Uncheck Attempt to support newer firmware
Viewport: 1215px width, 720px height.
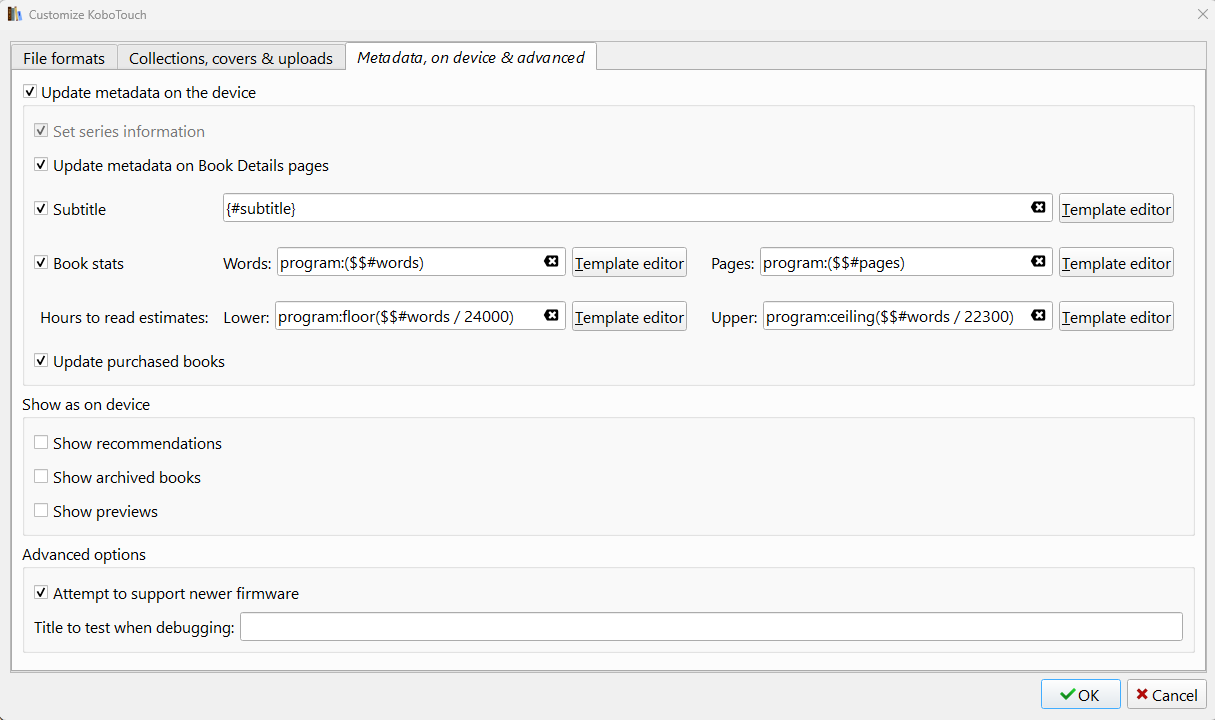[x=41, y=593]
